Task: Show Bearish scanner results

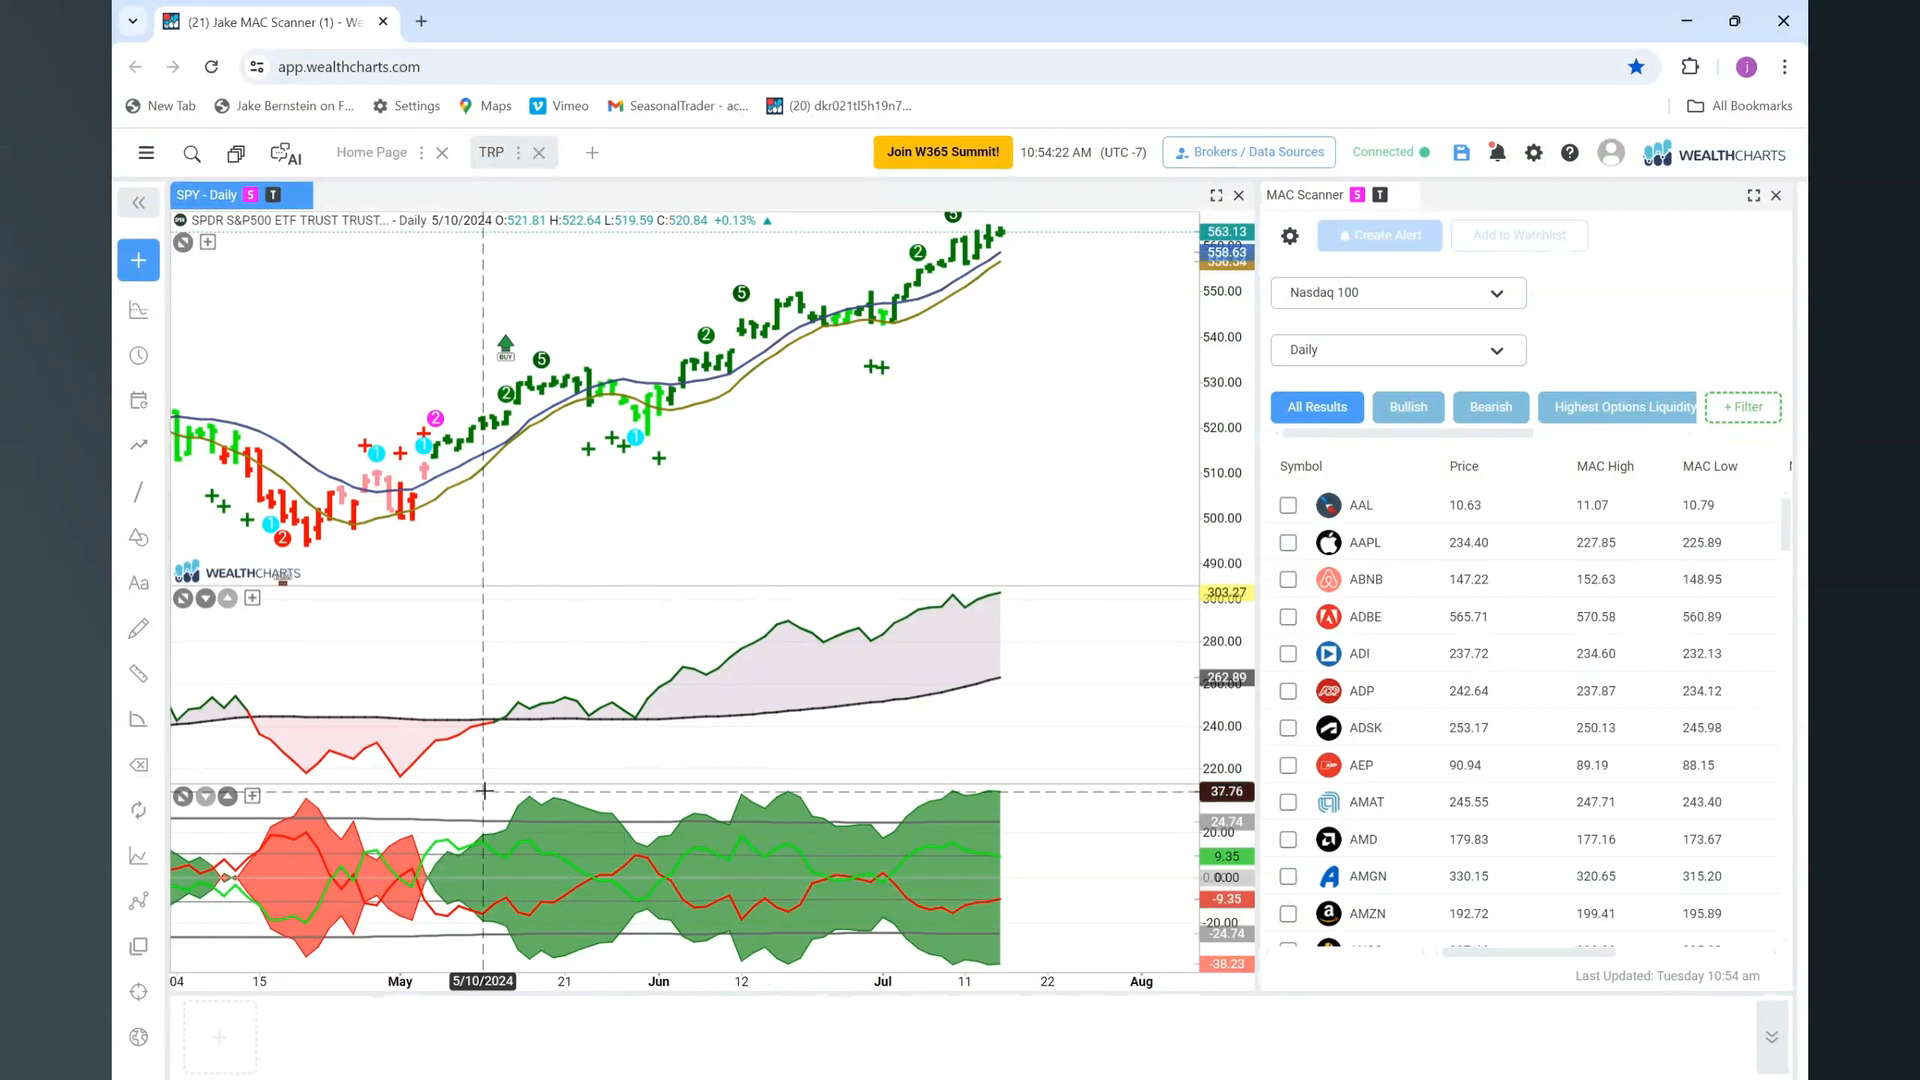Action: [x=1490, y=407]
